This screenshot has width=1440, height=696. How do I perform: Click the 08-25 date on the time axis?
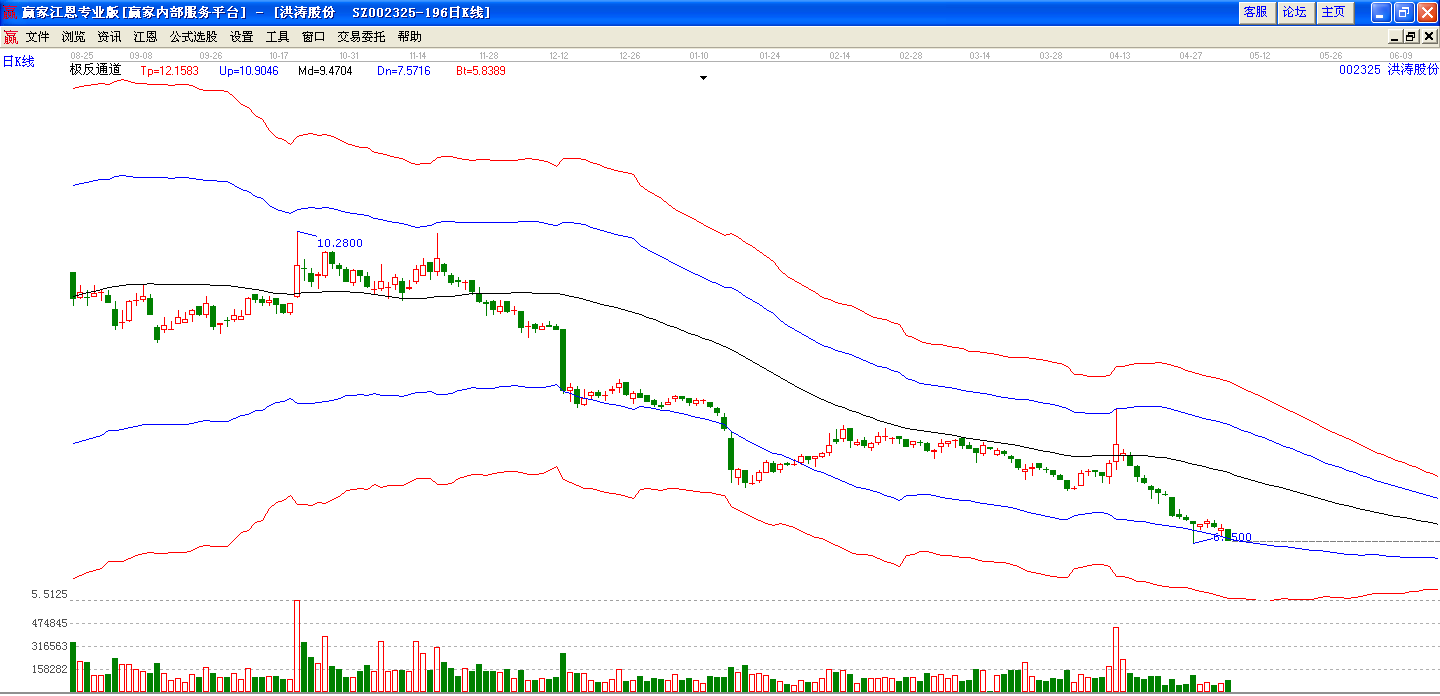pyautogui.click(x=82, y=56)
